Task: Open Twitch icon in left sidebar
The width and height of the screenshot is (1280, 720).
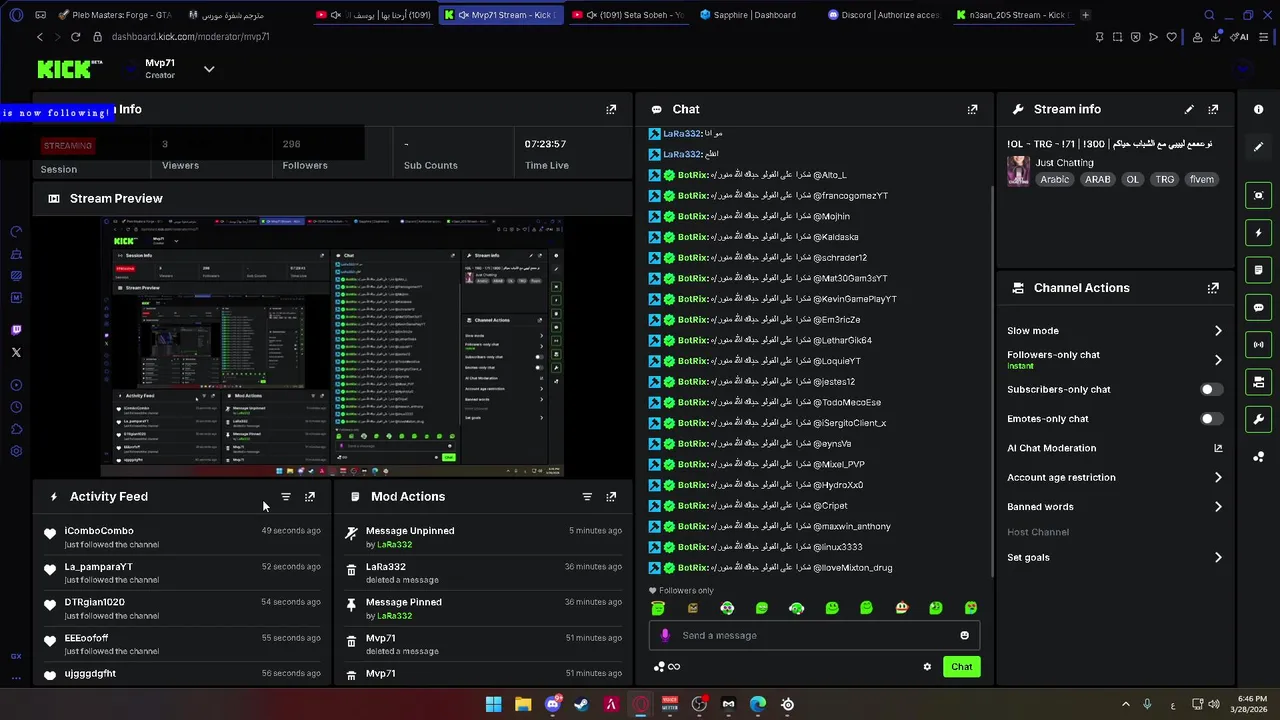Action: (x=16, y=330)
